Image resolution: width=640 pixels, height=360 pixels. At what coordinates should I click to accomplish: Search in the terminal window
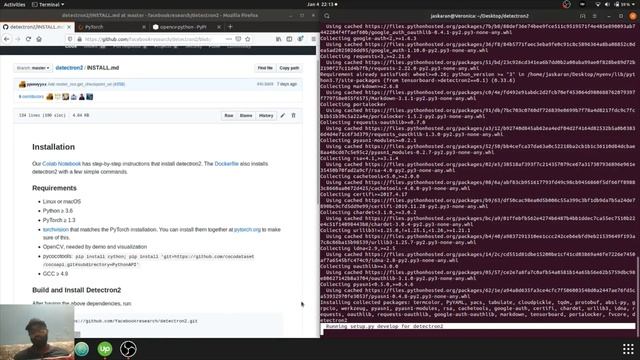327,16
